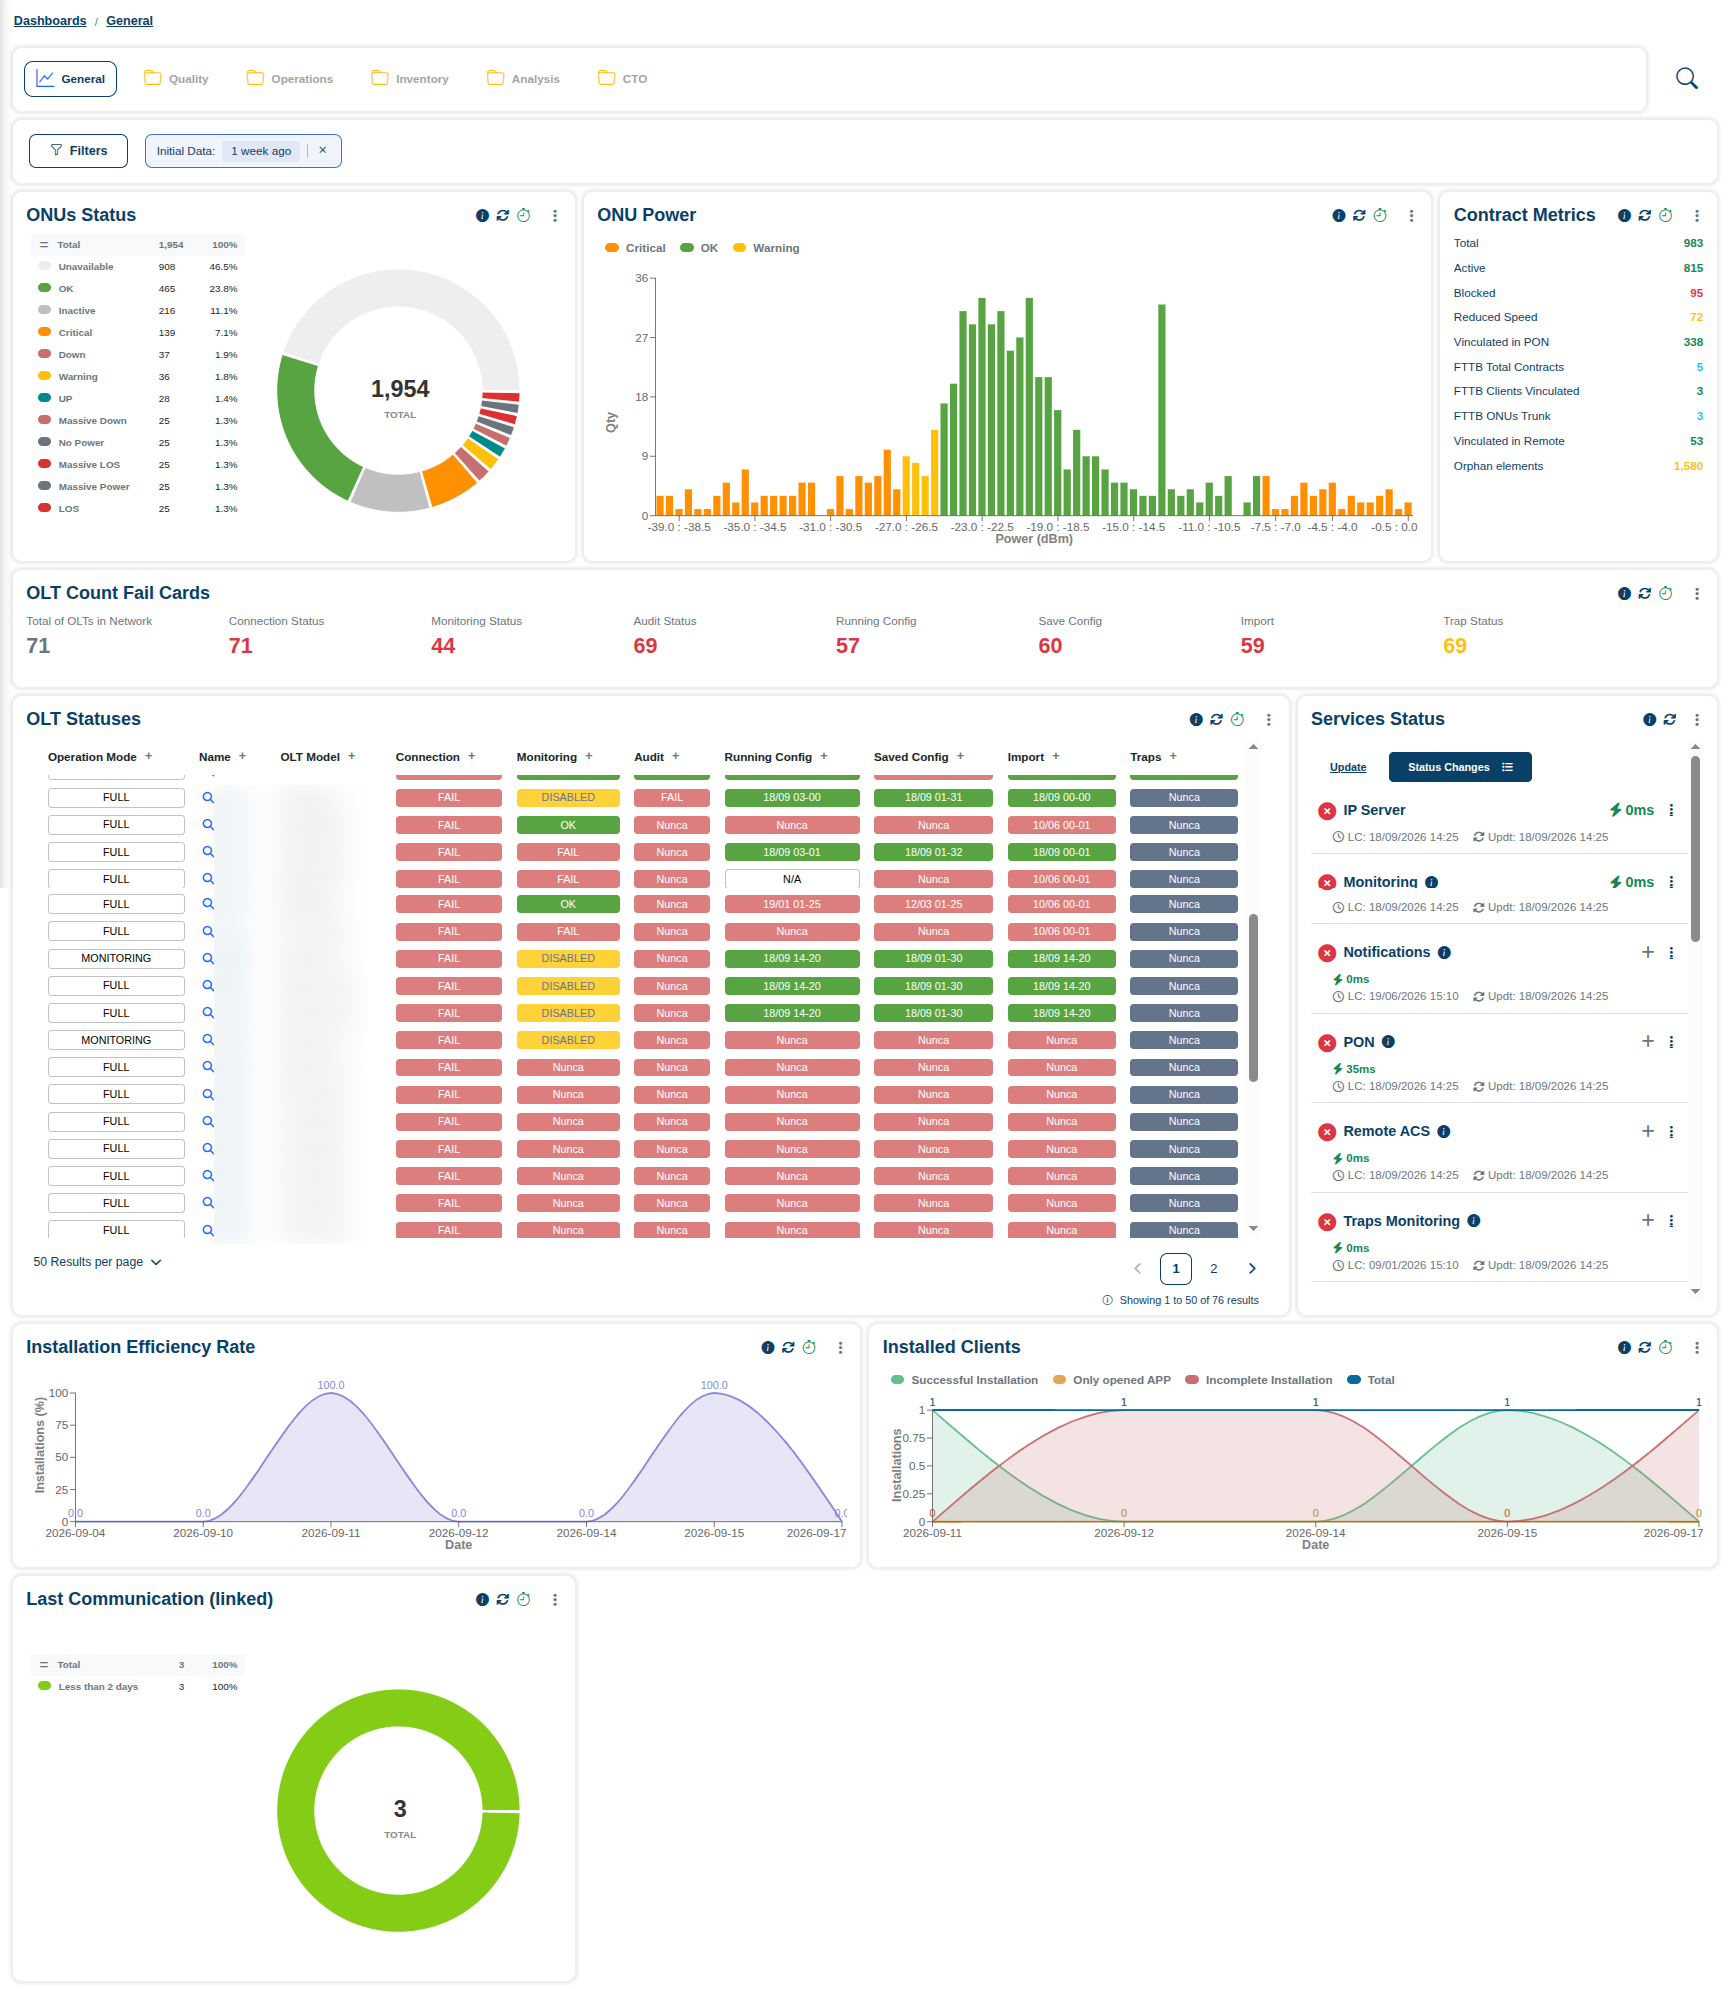Toggle the Warning series in ONU Power legend
The width and height of the screenshot is (1731, 1989).
click(766, 248)
